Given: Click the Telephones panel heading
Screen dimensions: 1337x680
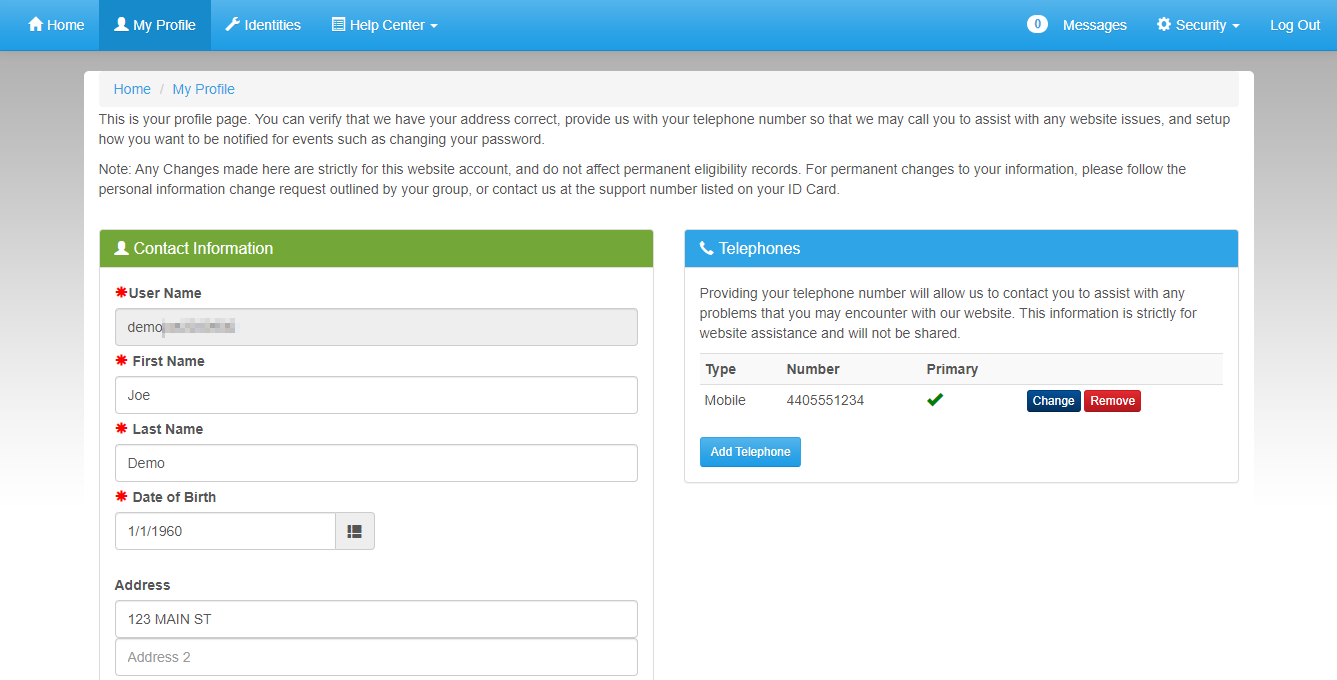Looking at the screenshot, I should click(x=961, y=248).
